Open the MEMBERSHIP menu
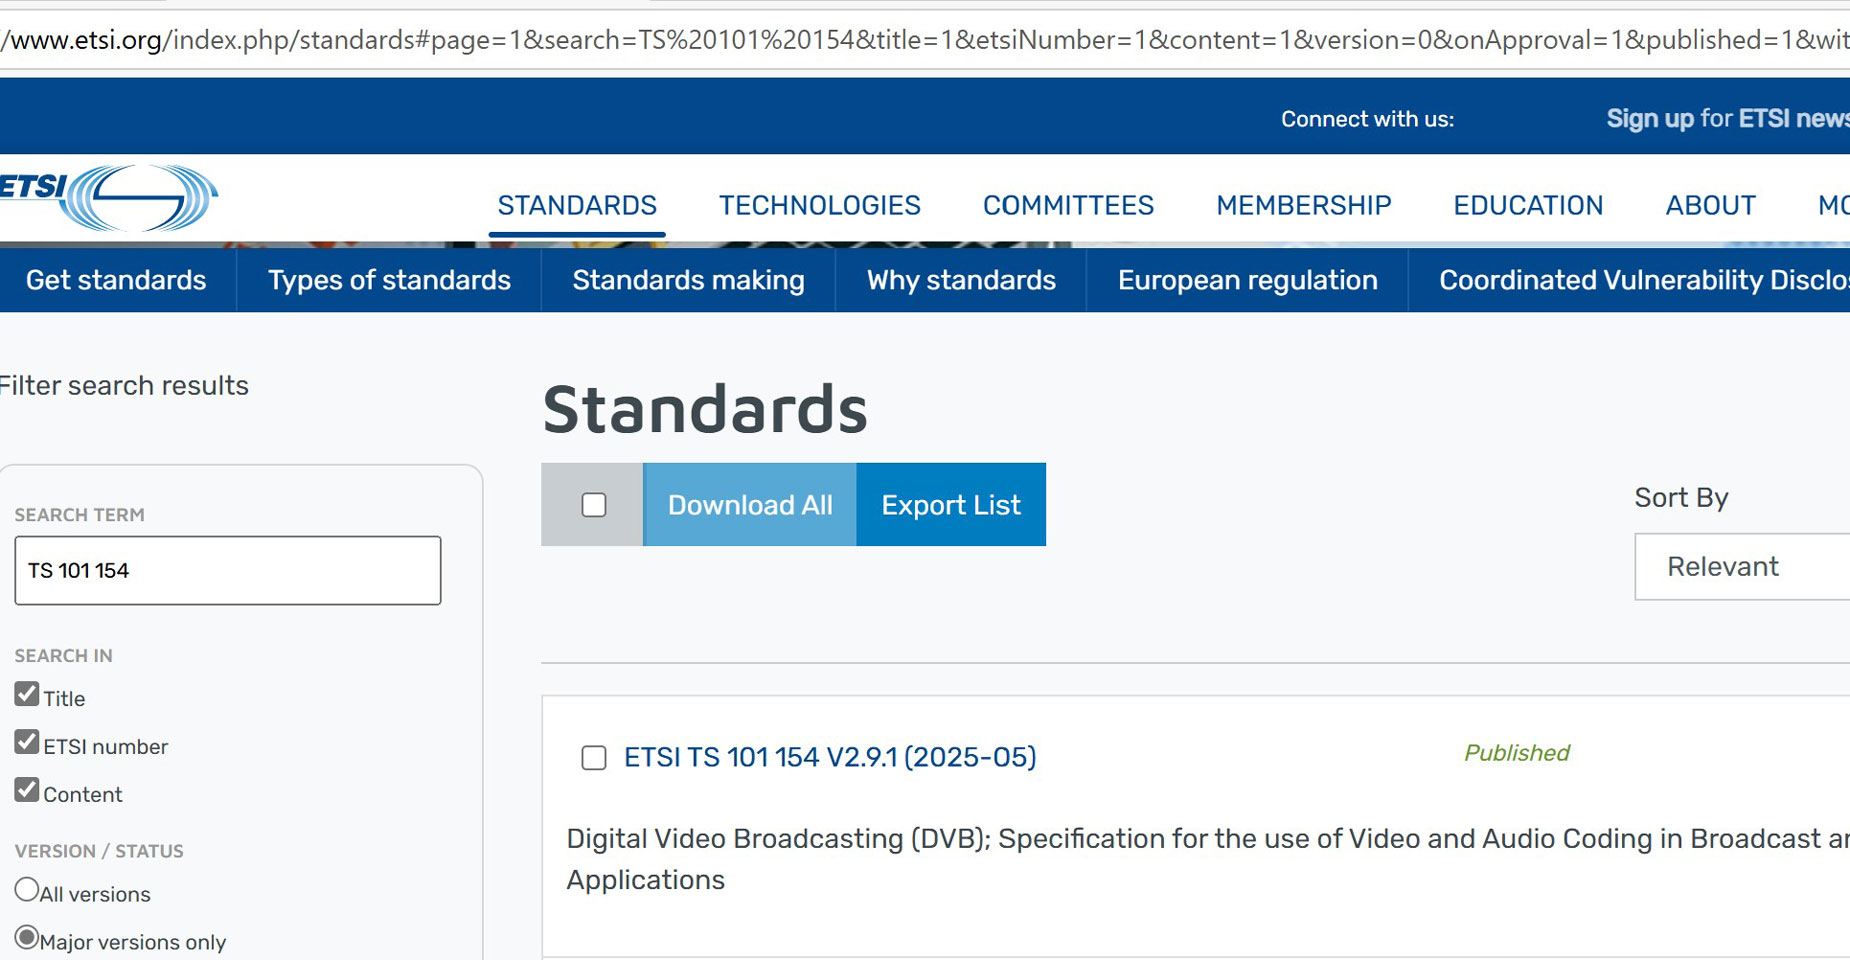Image resolution: width=1850 pixels, height=960 pixels. 1304,205
